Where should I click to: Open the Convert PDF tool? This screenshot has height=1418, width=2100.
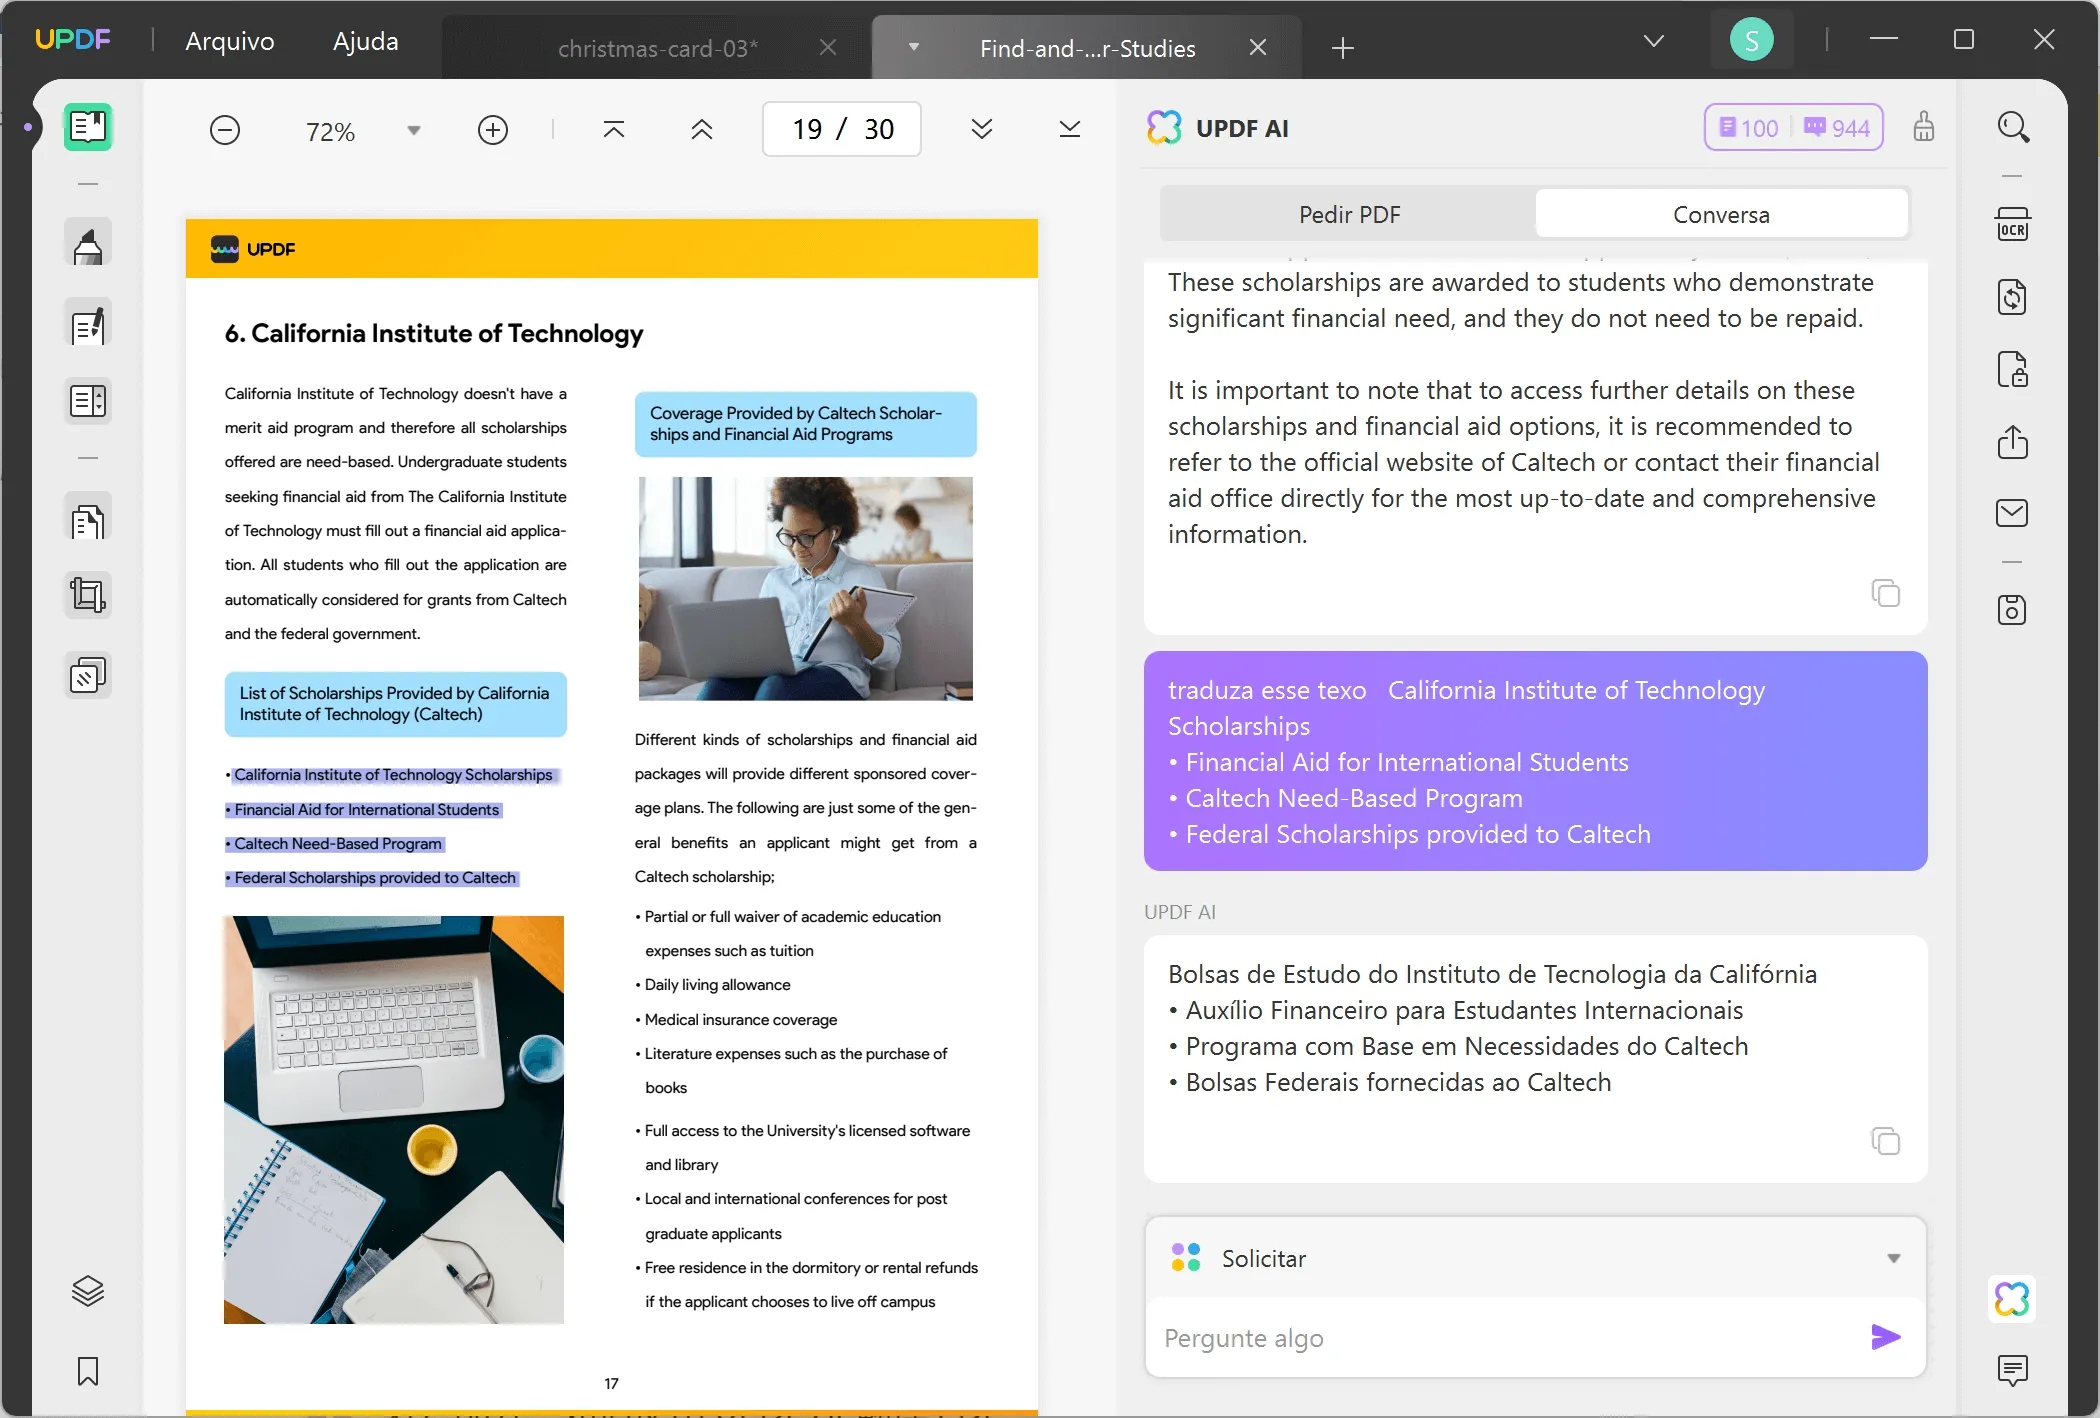[2013, 297]
